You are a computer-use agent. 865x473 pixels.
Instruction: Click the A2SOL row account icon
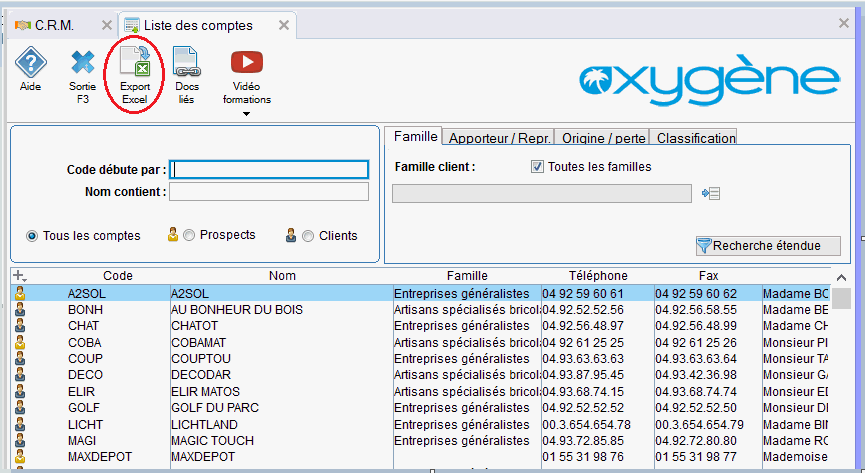[20, 293]
